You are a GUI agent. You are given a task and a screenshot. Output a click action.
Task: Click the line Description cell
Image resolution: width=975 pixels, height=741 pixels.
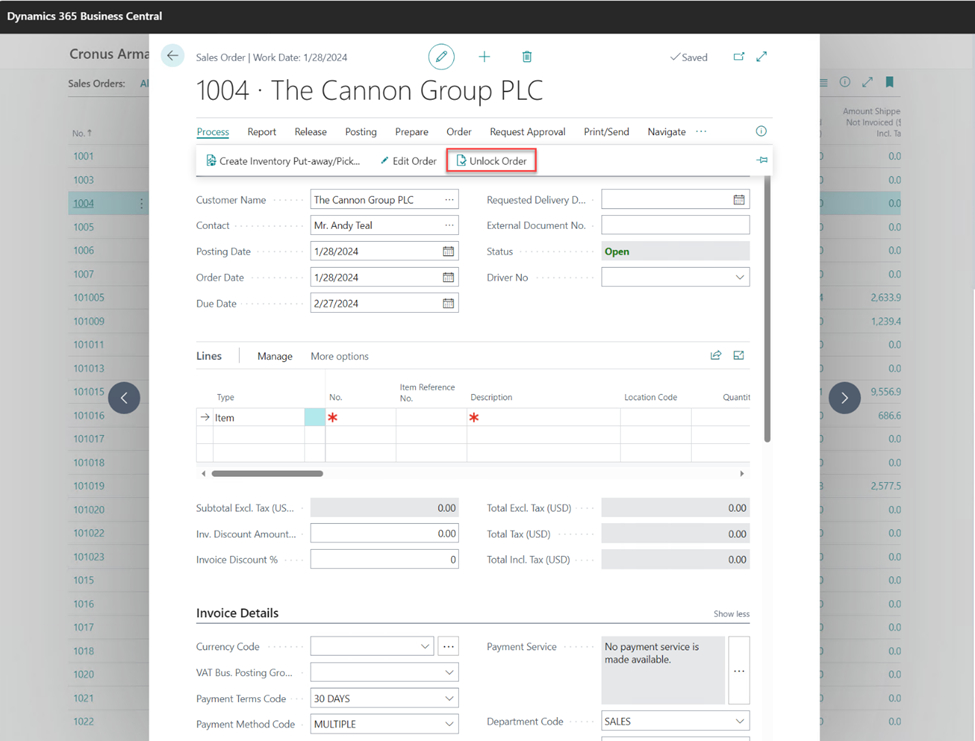[x=543, y=417]
